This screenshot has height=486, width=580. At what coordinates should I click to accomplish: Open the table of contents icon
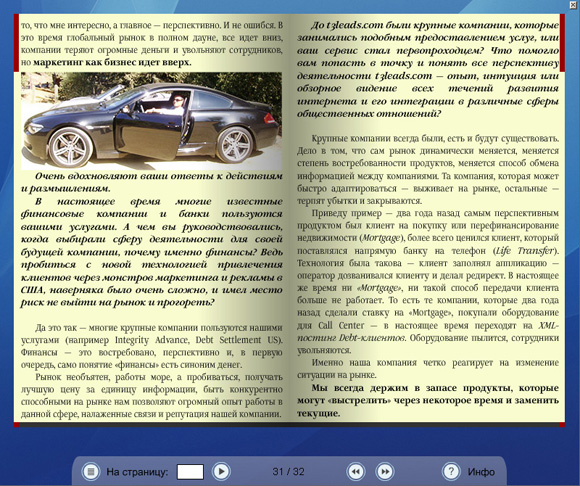coord(91,472)
